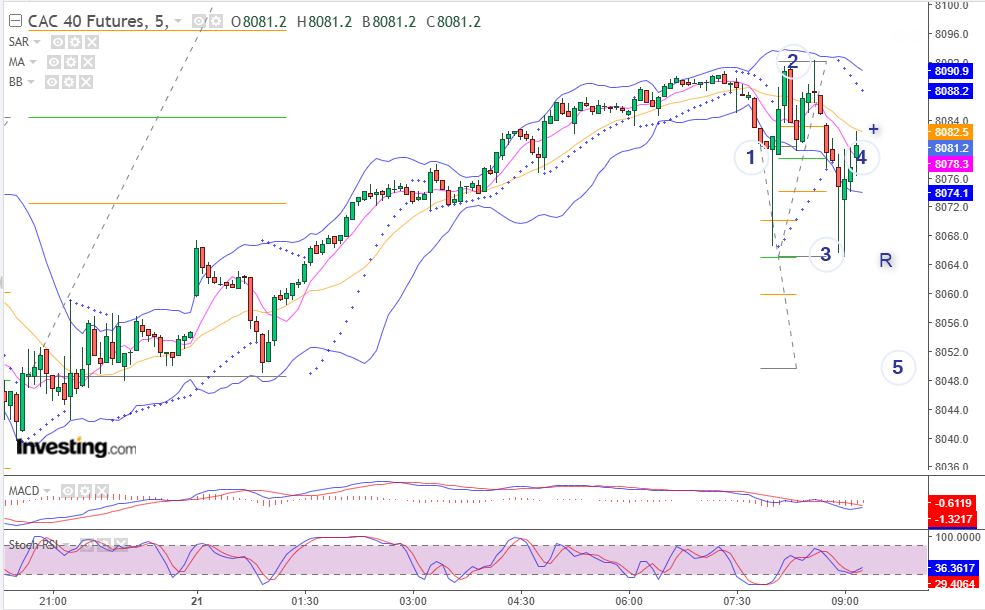Remove the SAR indicator
The height and width of the screenshot is (610, 985).
pos(92,42)
